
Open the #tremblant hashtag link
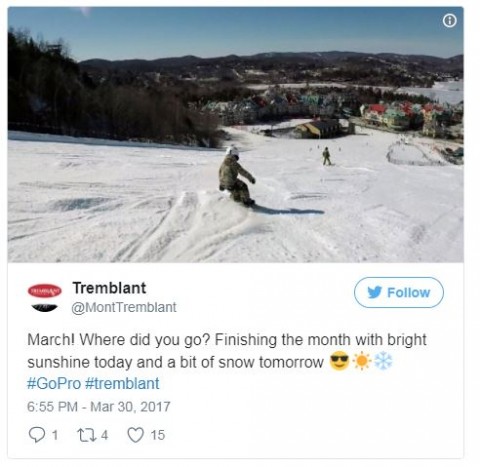tap(122, 383)
